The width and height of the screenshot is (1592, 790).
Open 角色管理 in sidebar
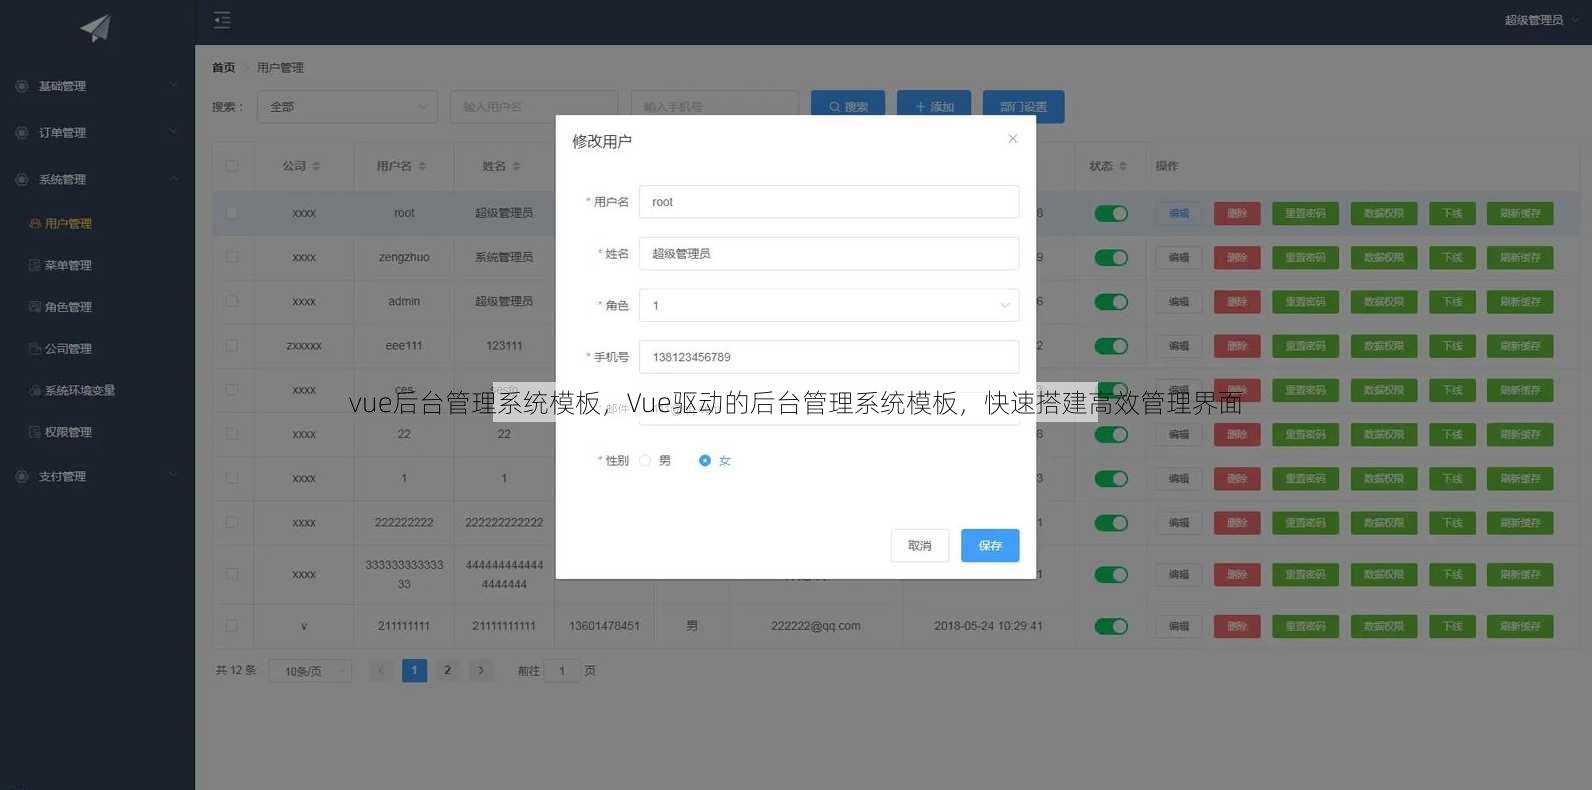[x=97, y=307]
